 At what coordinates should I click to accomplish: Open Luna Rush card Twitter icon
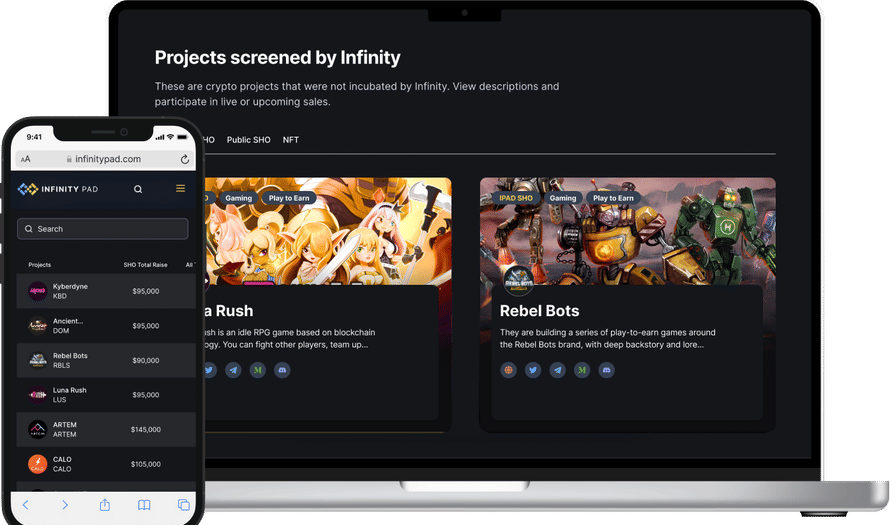(209, 370)
